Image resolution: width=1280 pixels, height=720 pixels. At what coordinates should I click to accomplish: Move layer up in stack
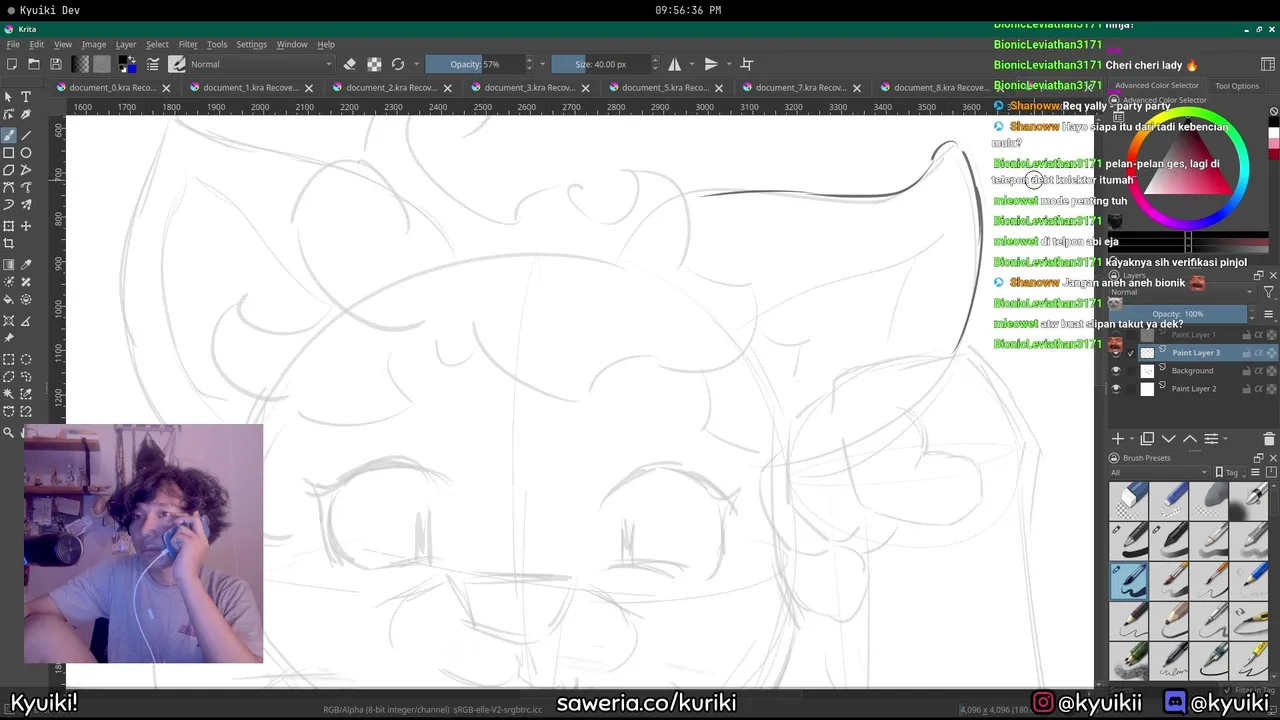click(1189, 439)
